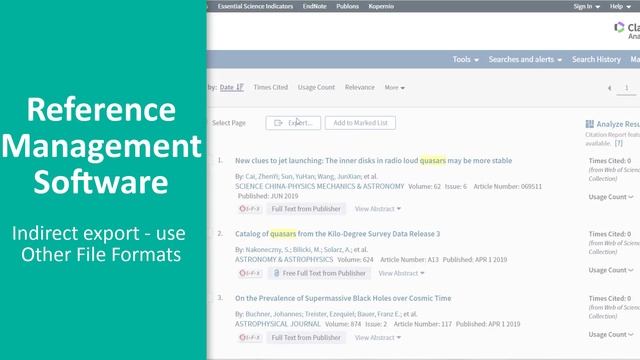Open the Sign In dropdown
The width and height of the screenshot is (640, 360).
coord(587,6)
